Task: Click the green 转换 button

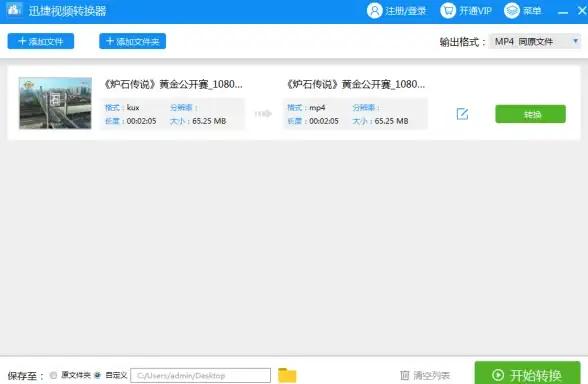Action: [x=530, y=114]
